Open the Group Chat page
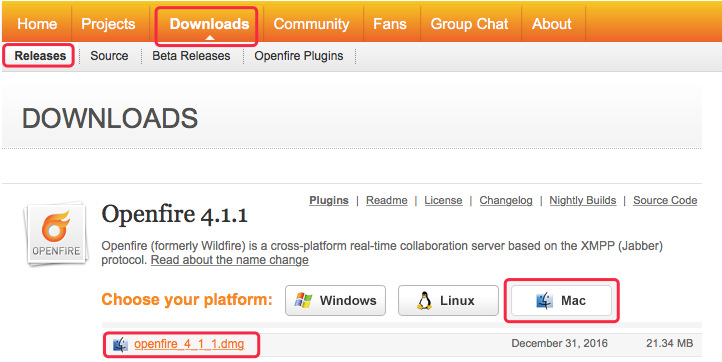This screenshot has width=722, height=362. tap(469, 24)
